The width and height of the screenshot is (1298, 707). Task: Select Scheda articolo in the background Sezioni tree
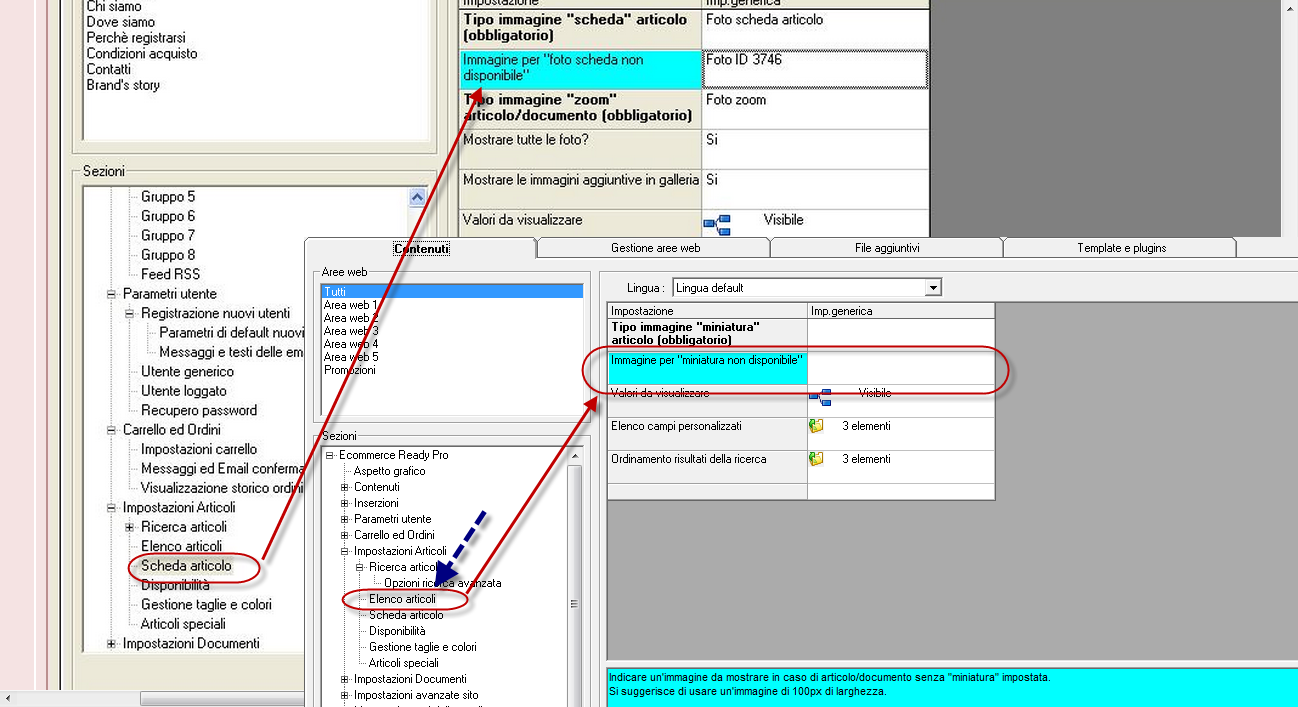click(186, 566)
